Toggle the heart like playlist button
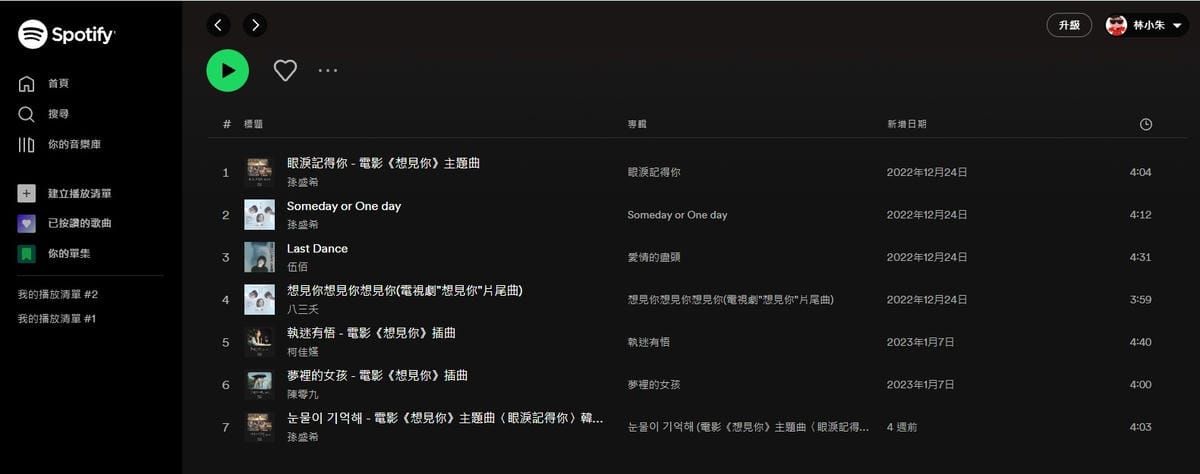This screenshot has width=1200, height=474. click(x=285, y=70)
